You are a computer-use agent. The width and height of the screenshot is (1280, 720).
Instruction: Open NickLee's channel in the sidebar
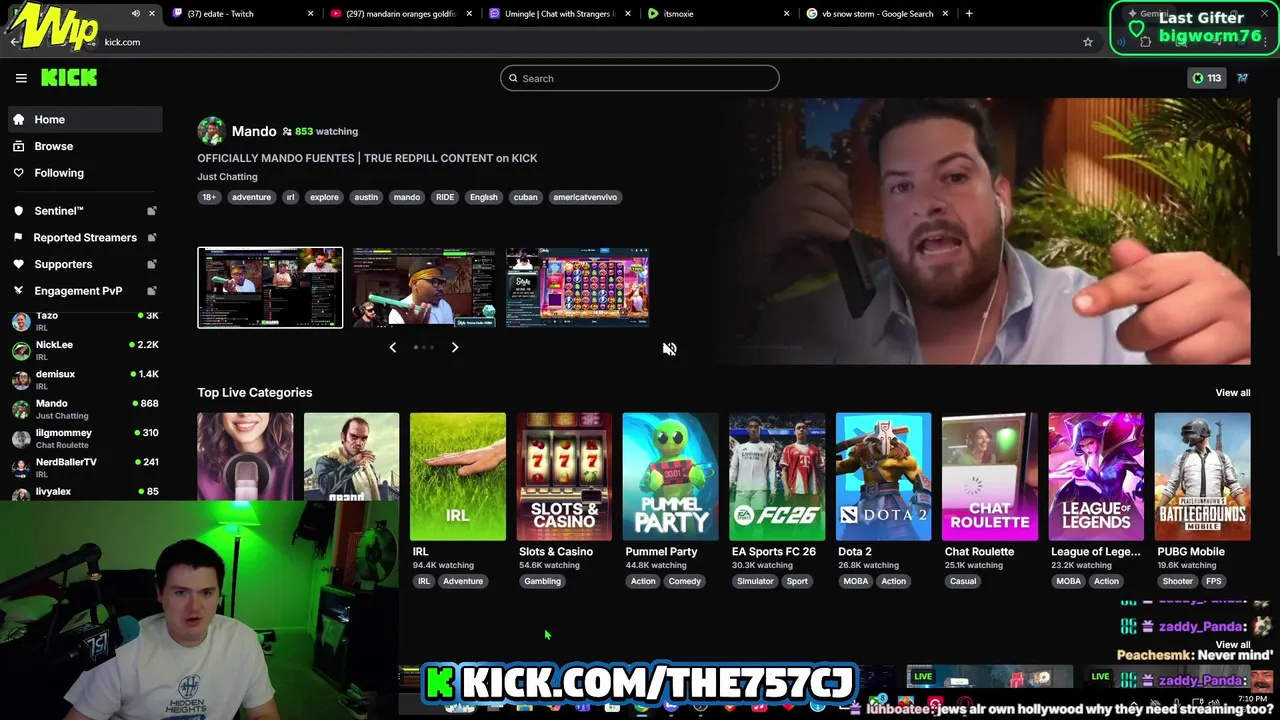point(85,350)
